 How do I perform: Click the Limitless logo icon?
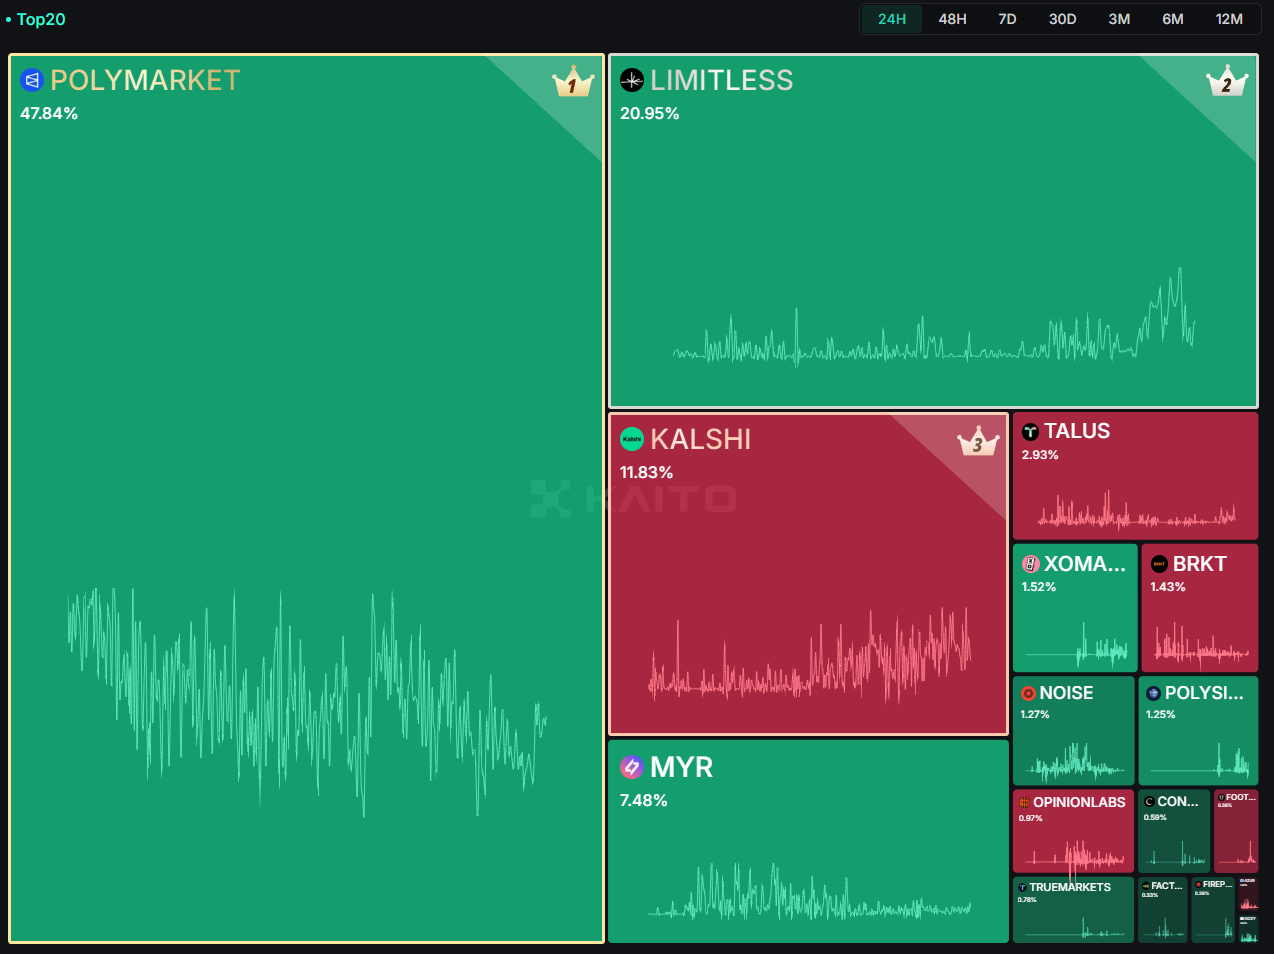(x=632, y=80)
